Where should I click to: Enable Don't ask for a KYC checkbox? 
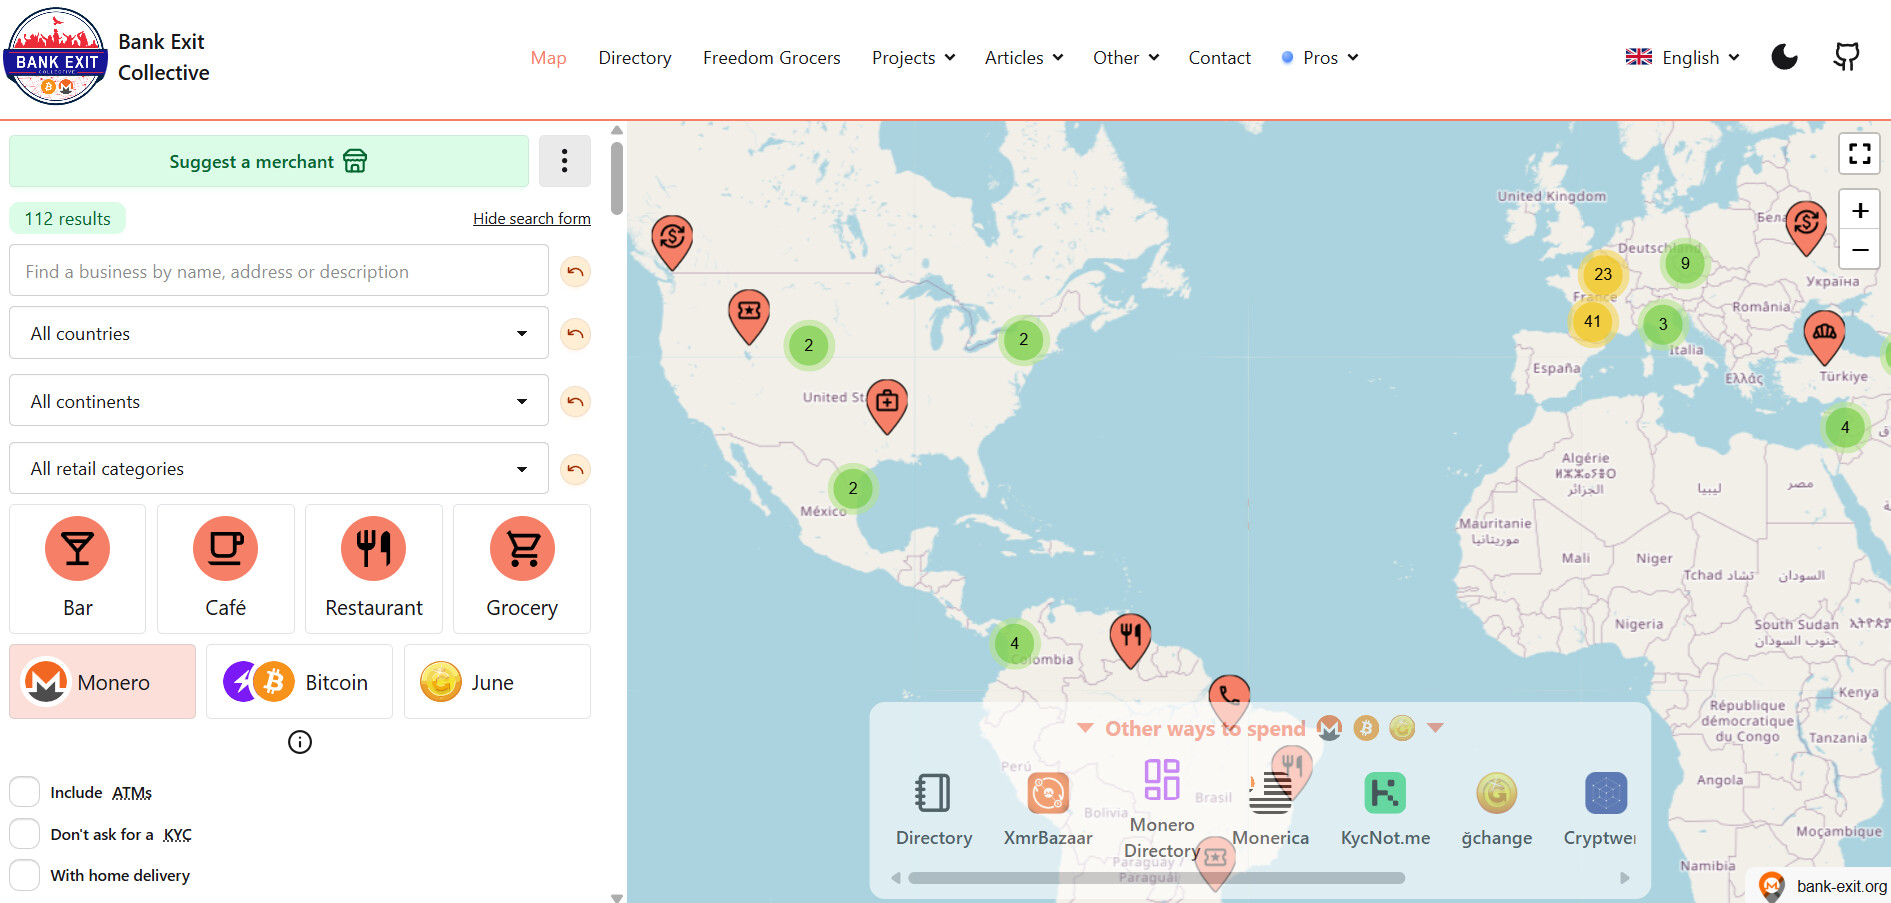pyautogui.click(x=25, y=834)
